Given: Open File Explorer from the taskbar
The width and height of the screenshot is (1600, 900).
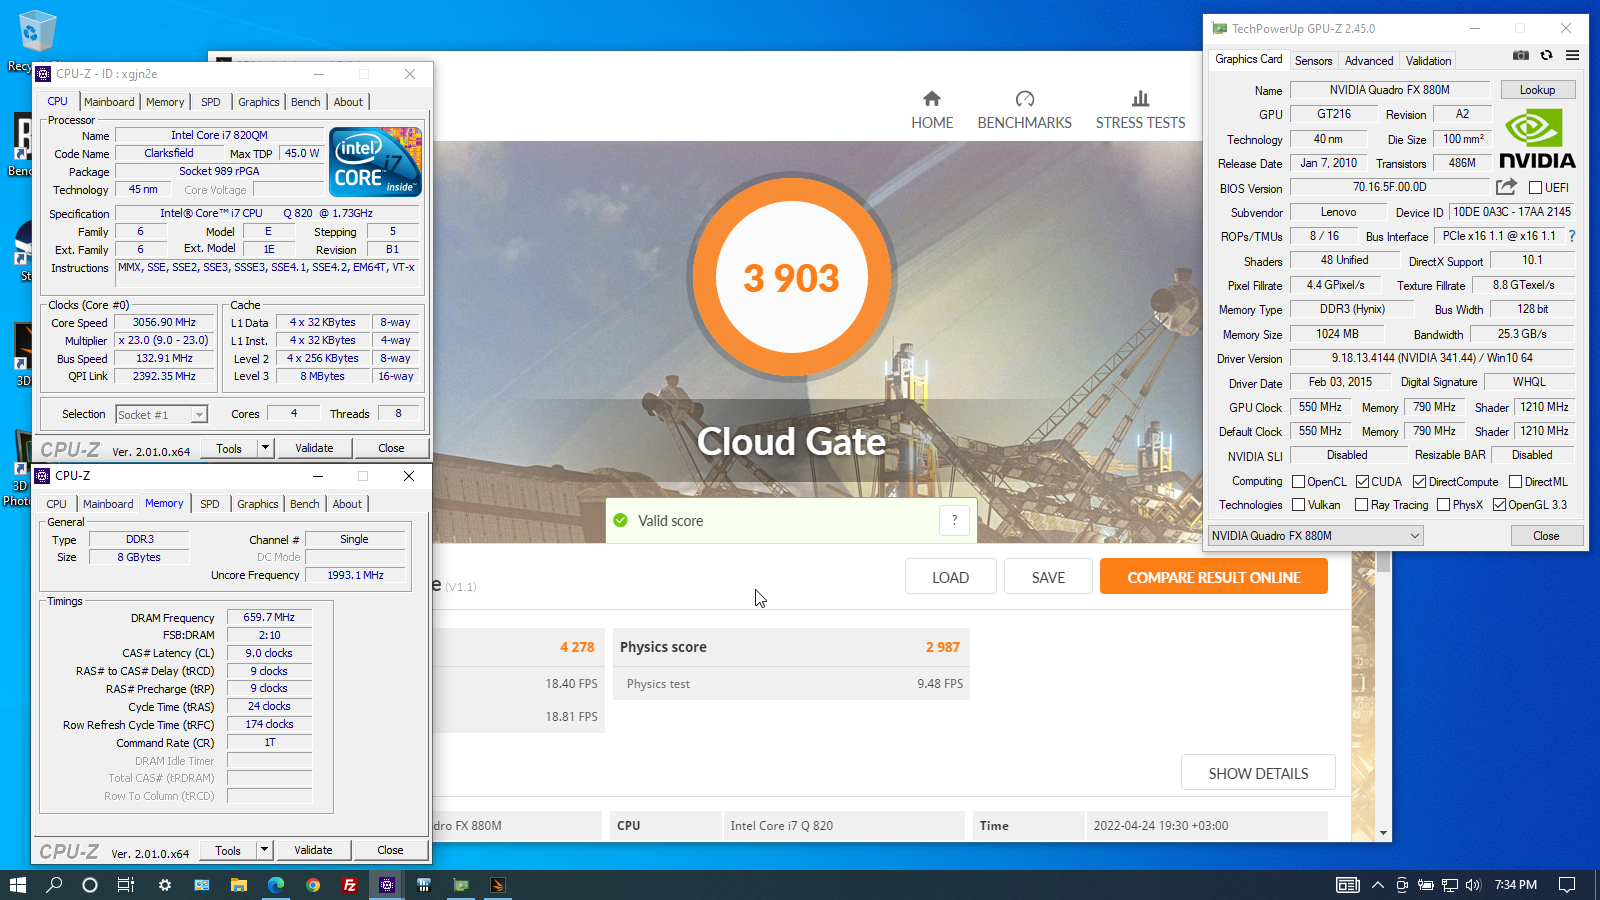Looking at the screenshot, I should (238, 885).
